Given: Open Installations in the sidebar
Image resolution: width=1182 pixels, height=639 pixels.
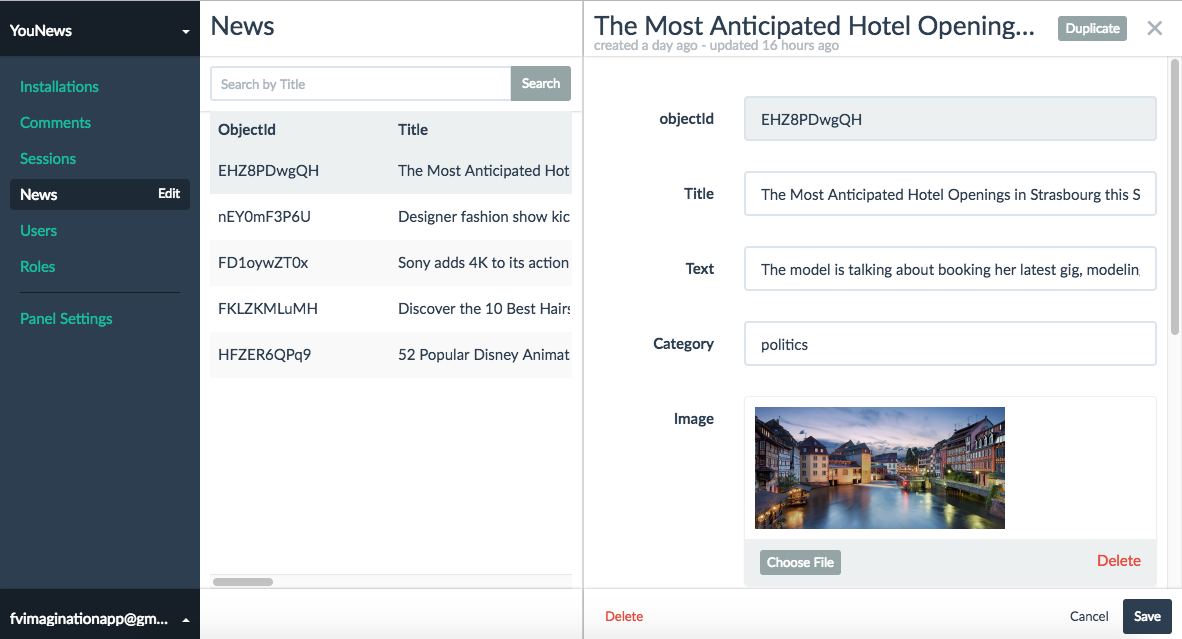Looking at the screenshot, I should click(x=59, y=87).
